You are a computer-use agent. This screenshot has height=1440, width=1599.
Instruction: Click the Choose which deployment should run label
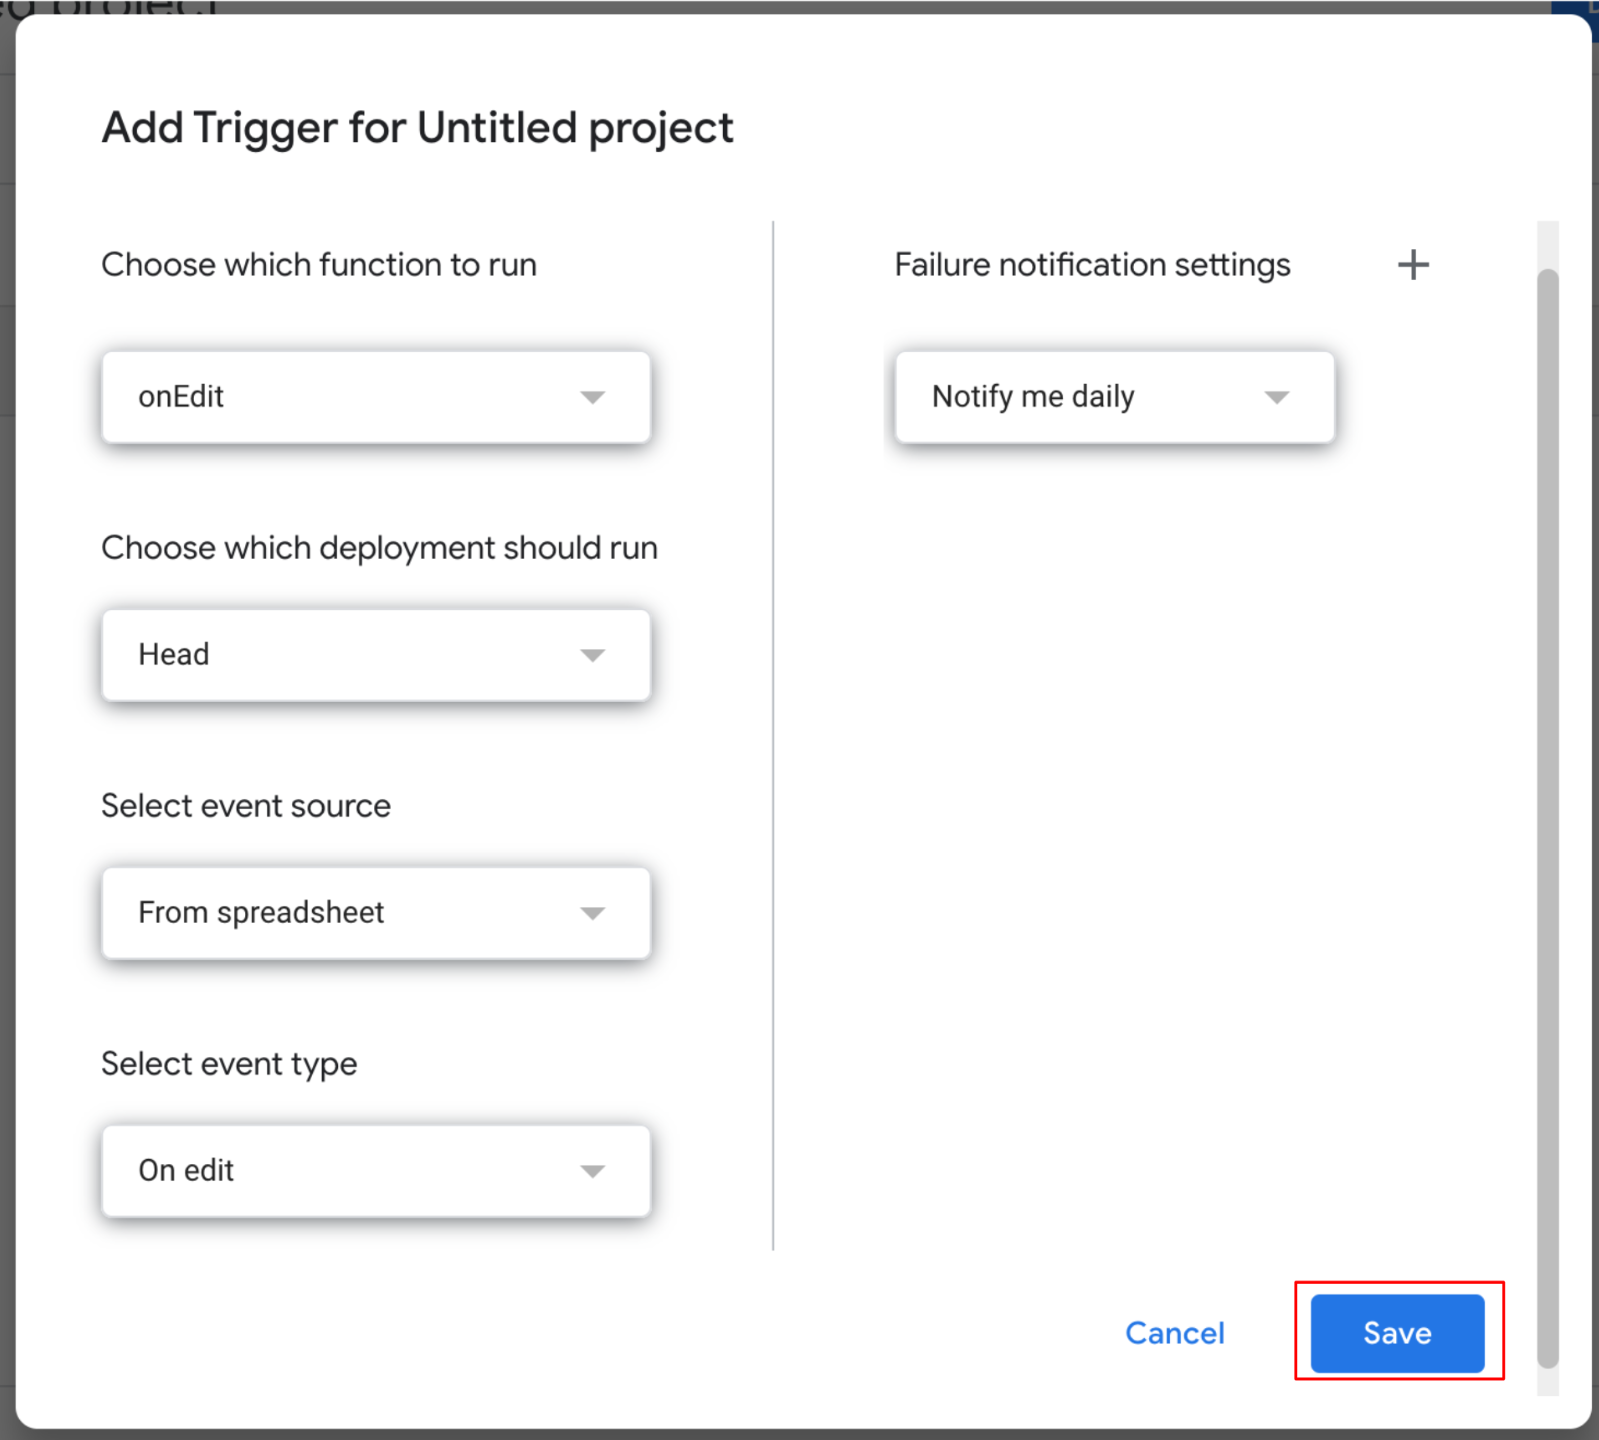[x=379, y=548]
